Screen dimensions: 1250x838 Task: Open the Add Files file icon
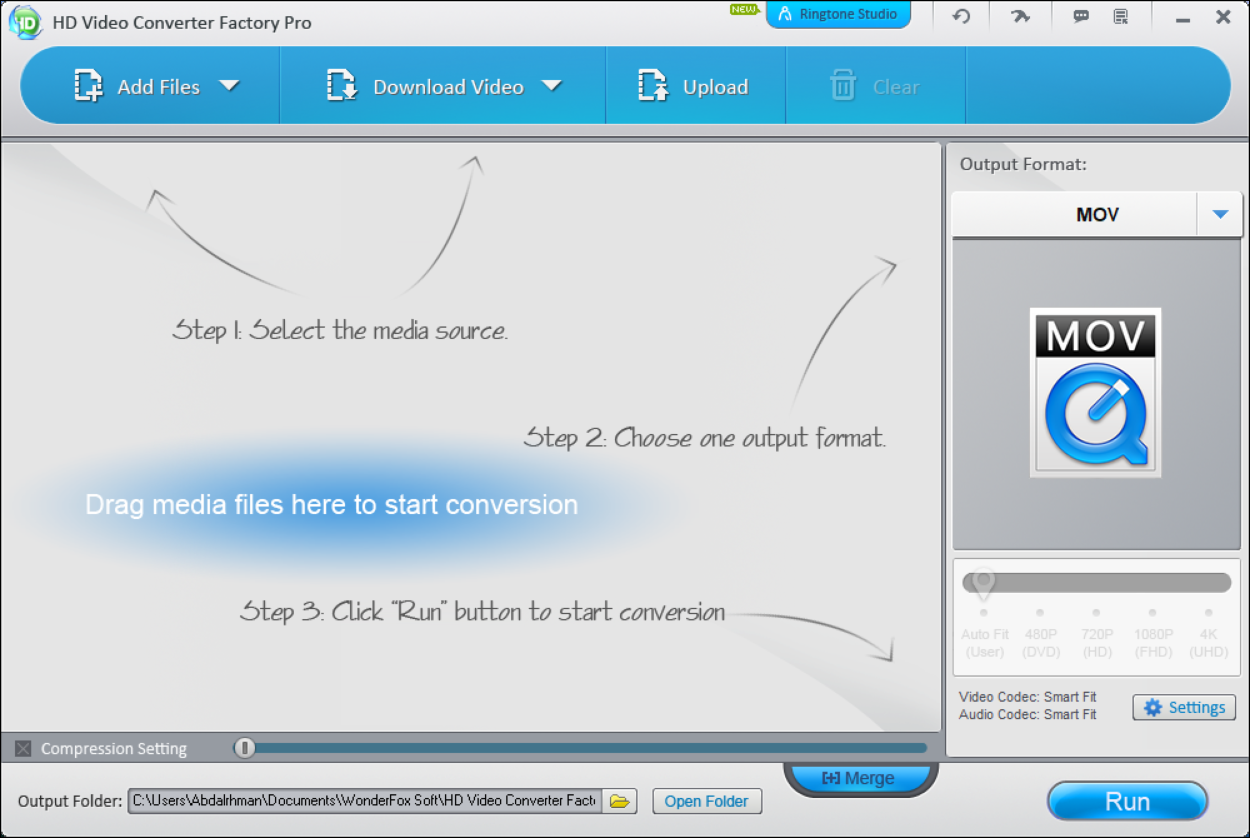pyautogui.click(x=88, y=86)
